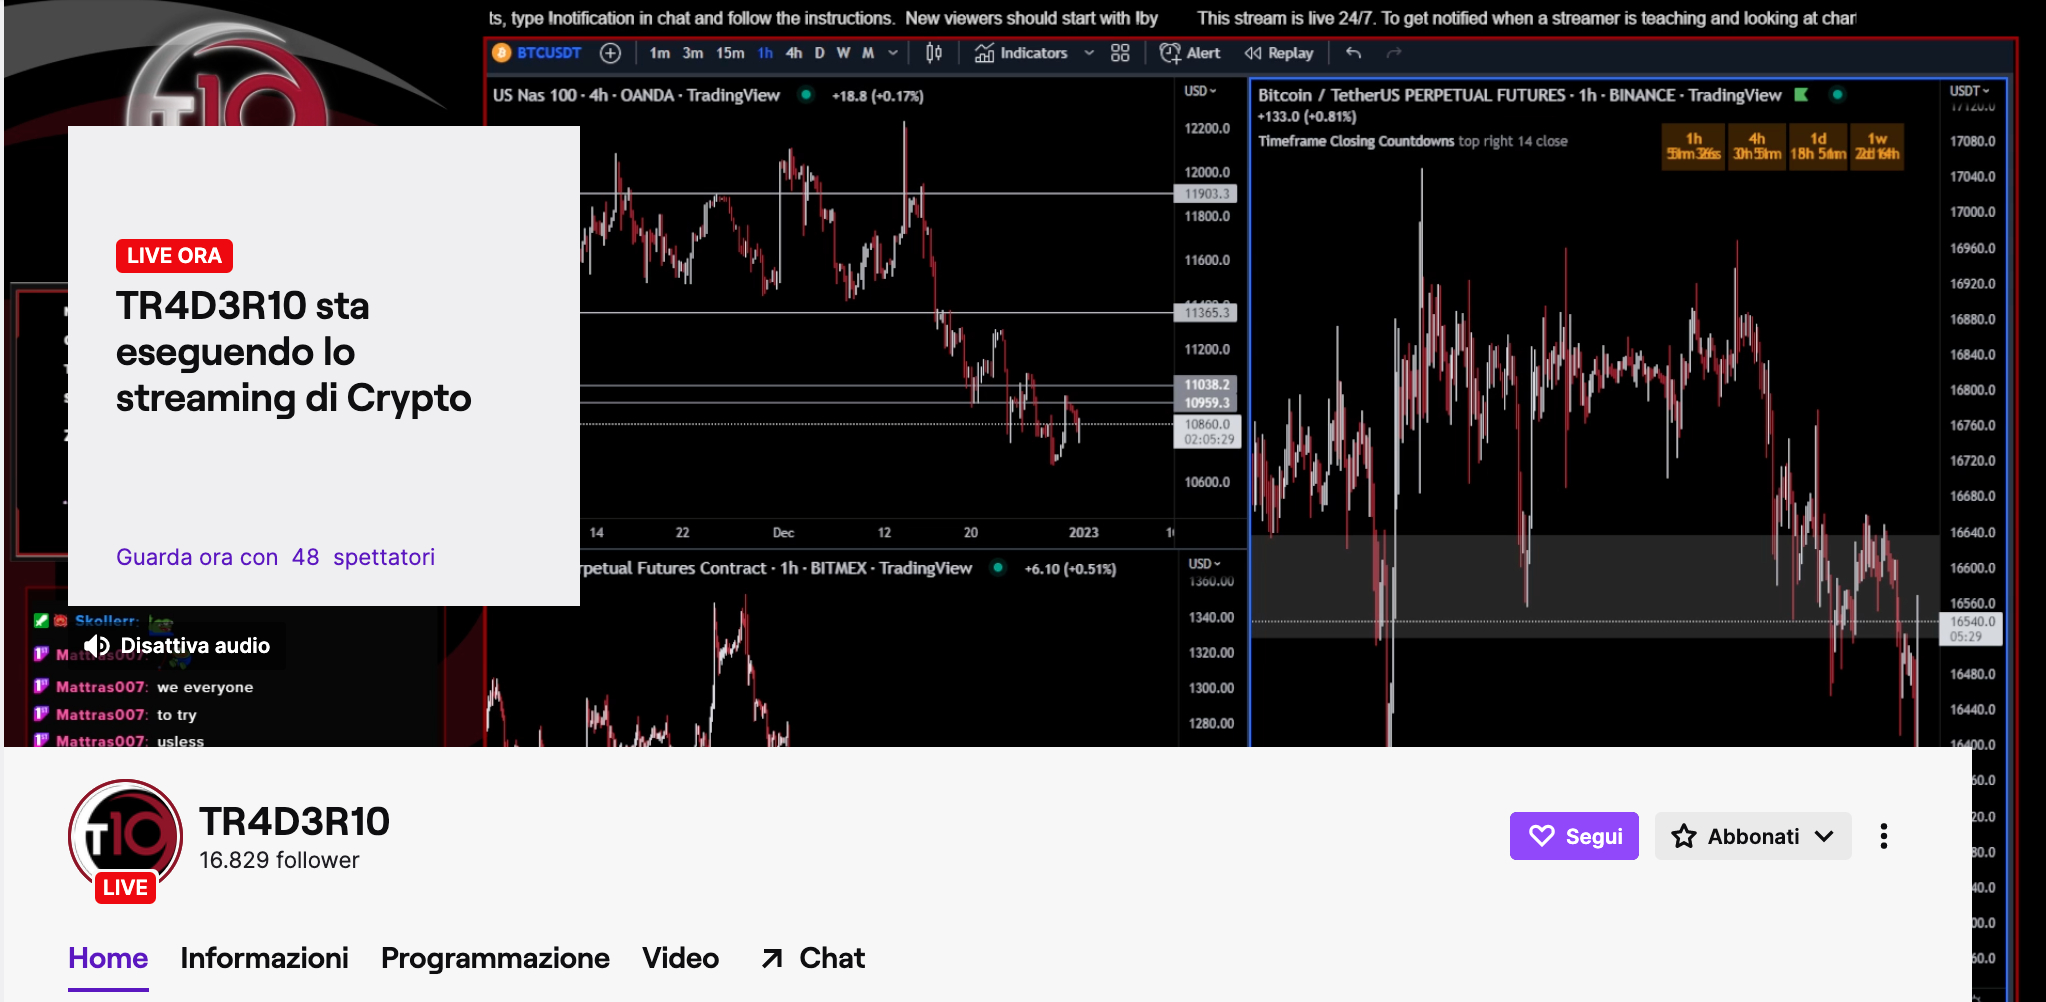Open the Abbonati subscribe dropdown
The width and height of the screenshot is (2046, 1002).
pyautogui.click(x=1753, y=836)
